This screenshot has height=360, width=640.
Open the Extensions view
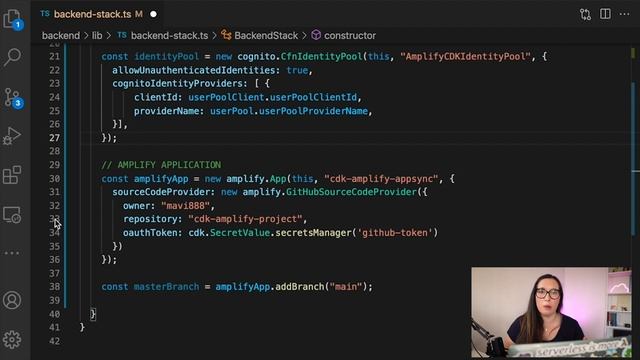coord(12,175)
